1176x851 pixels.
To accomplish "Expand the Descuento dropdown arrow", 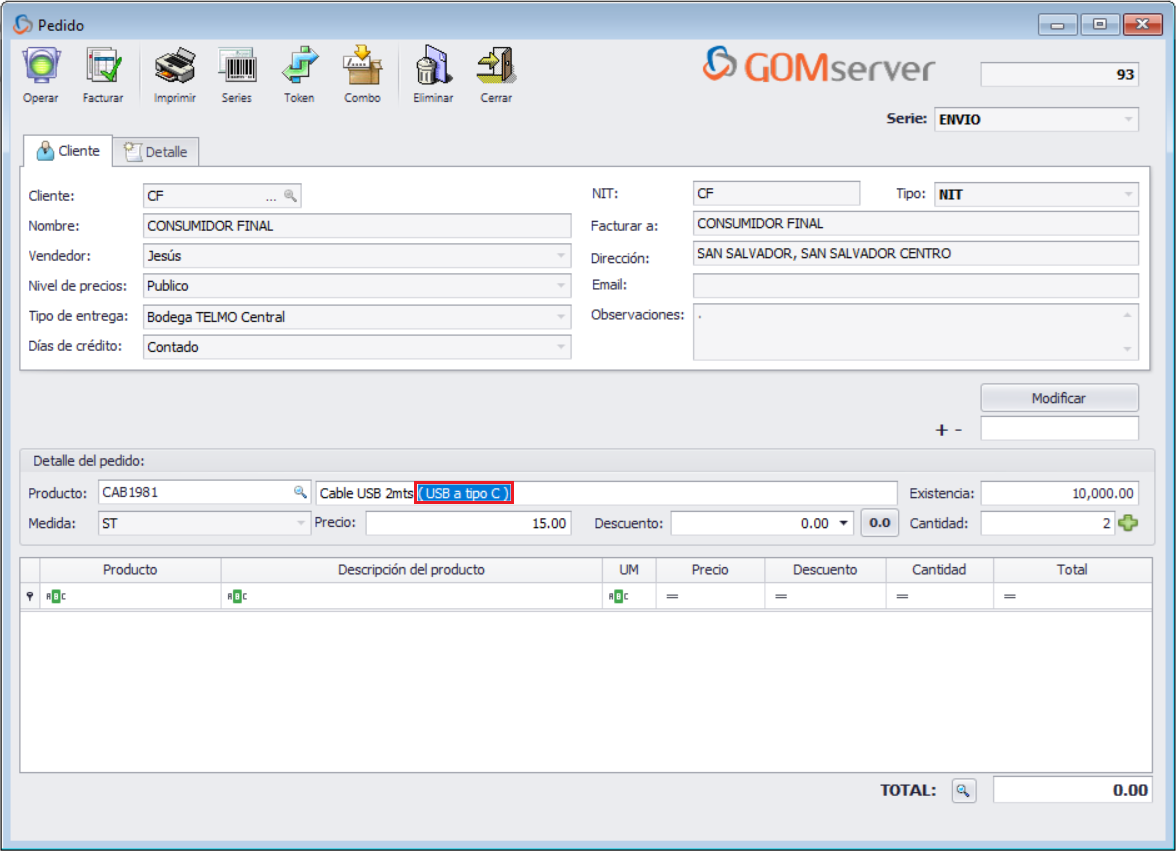I will pos(841,522).
